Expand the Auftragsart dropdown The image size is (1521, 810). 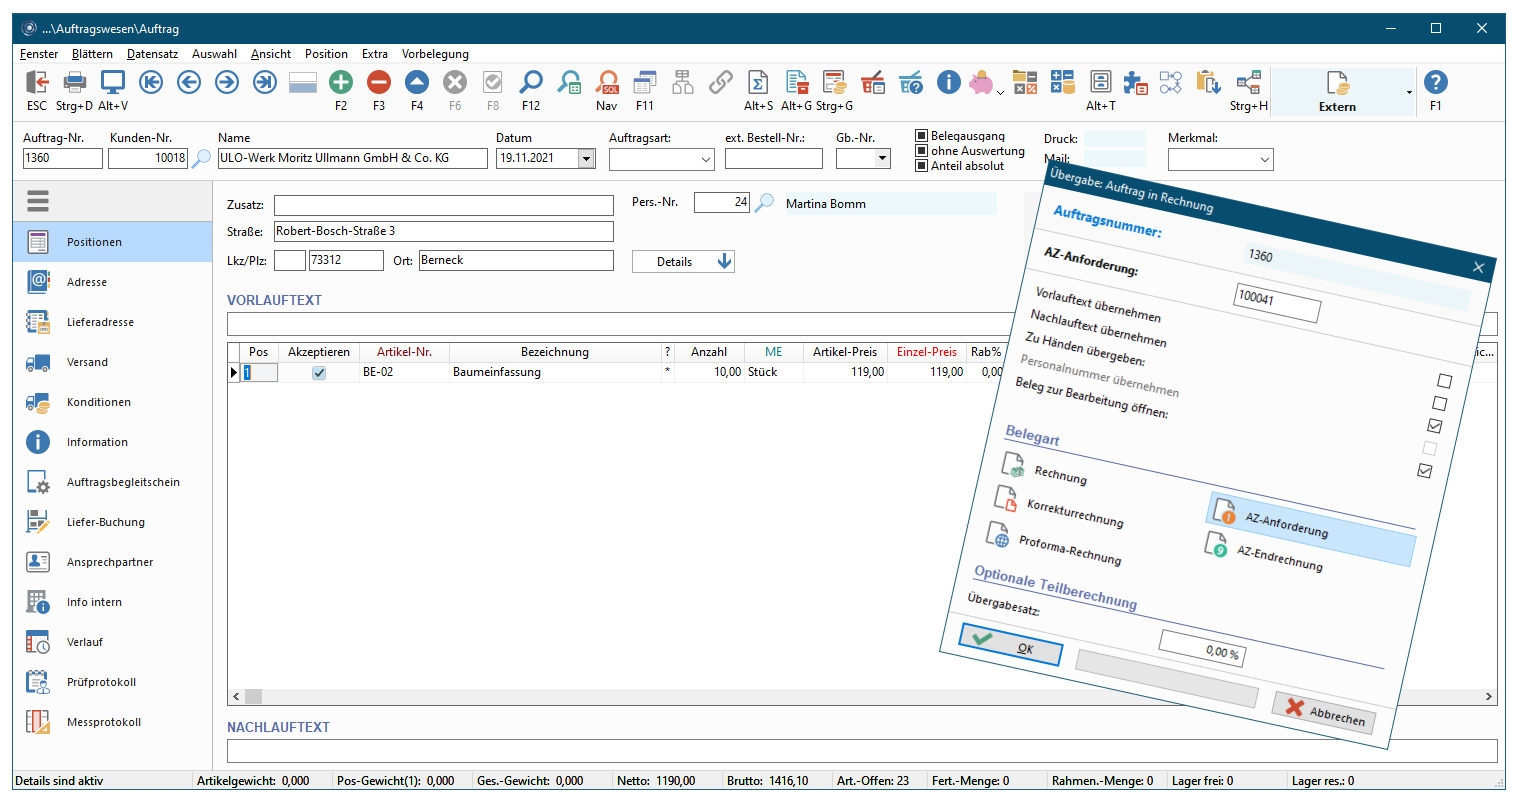pos(705,159)
